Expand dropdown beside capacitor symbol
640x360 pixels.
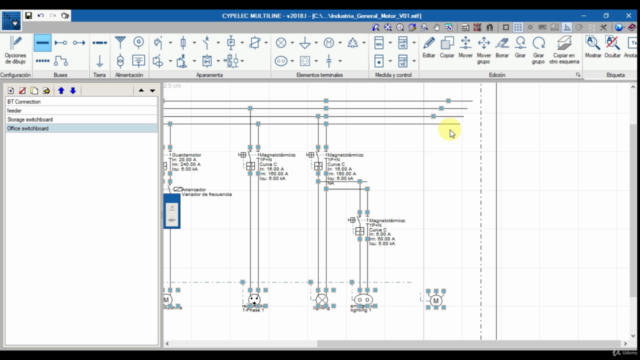click(x=340, y=61)
